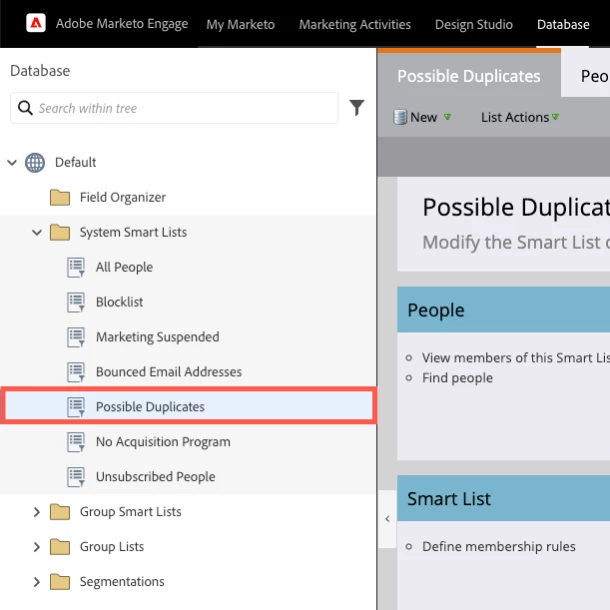Open the tree filter funnel icon

(356, 108)
